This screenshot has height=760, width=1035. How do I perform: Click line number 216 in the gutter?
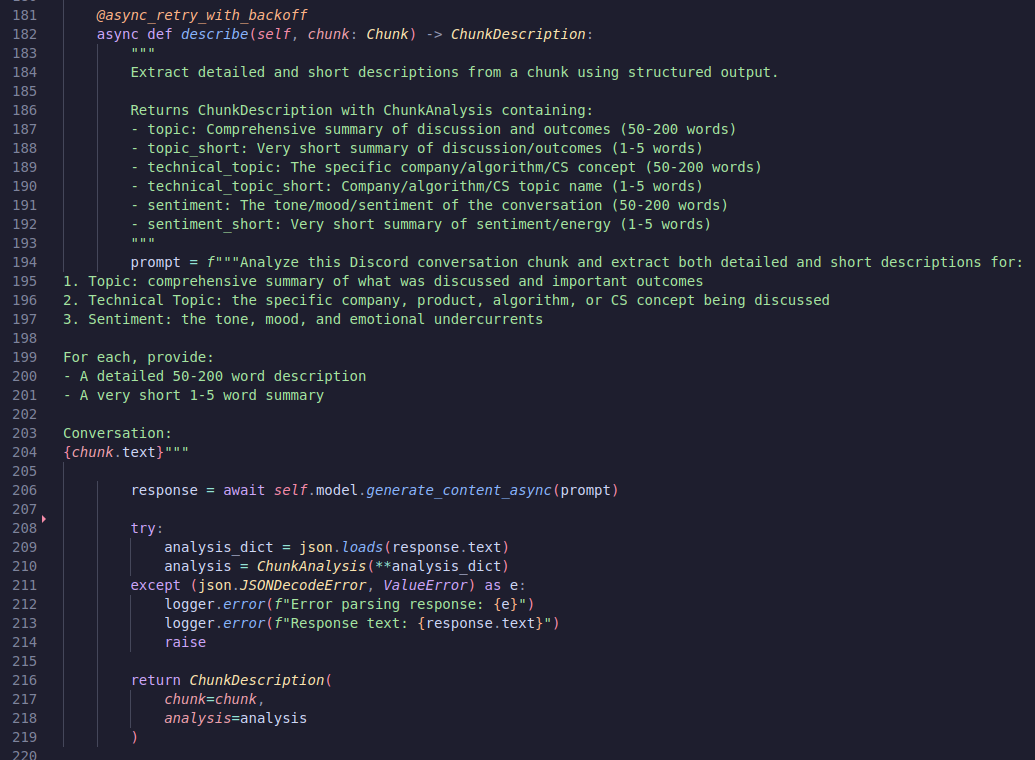[23, 680]
